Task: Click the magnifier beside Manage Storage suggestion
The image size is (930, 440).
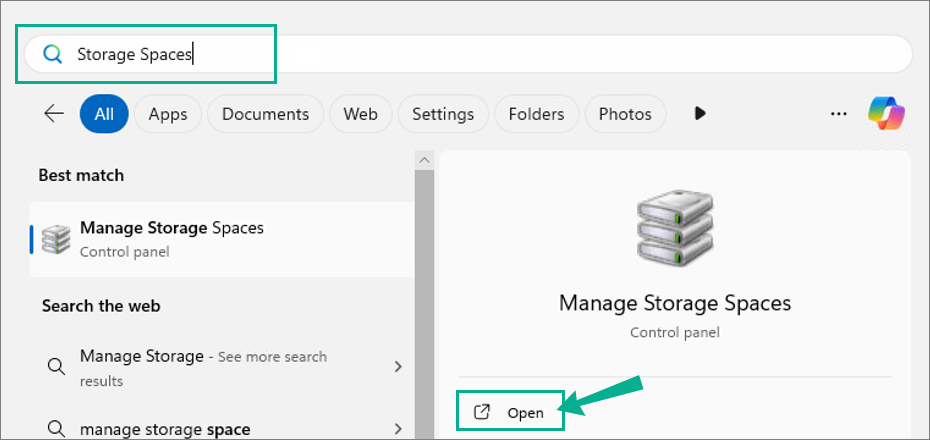Action: click(56, 367)
